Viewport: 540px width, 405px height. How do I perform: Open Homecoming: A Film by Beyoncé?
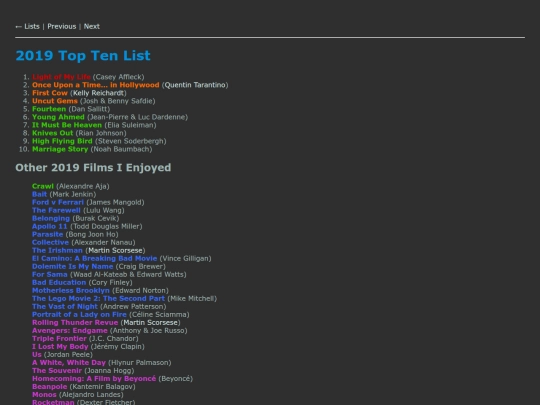click(94, 379)
